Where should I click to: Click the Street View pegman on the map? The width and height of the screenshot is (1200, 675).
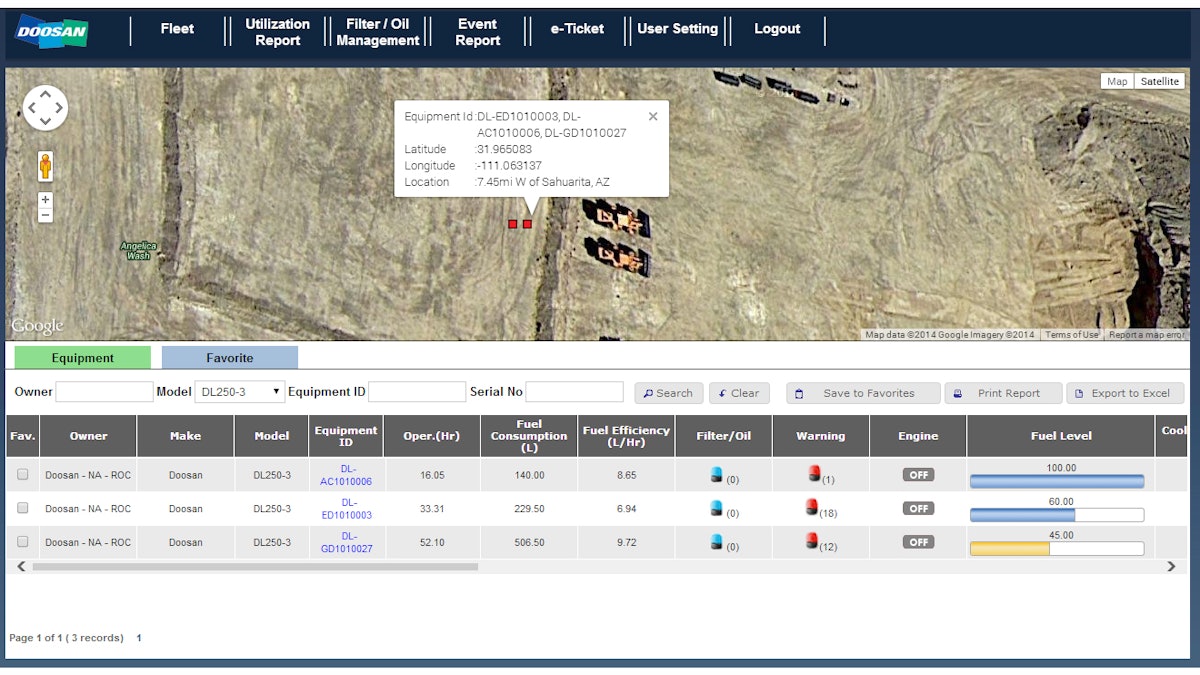pos(45,166)
